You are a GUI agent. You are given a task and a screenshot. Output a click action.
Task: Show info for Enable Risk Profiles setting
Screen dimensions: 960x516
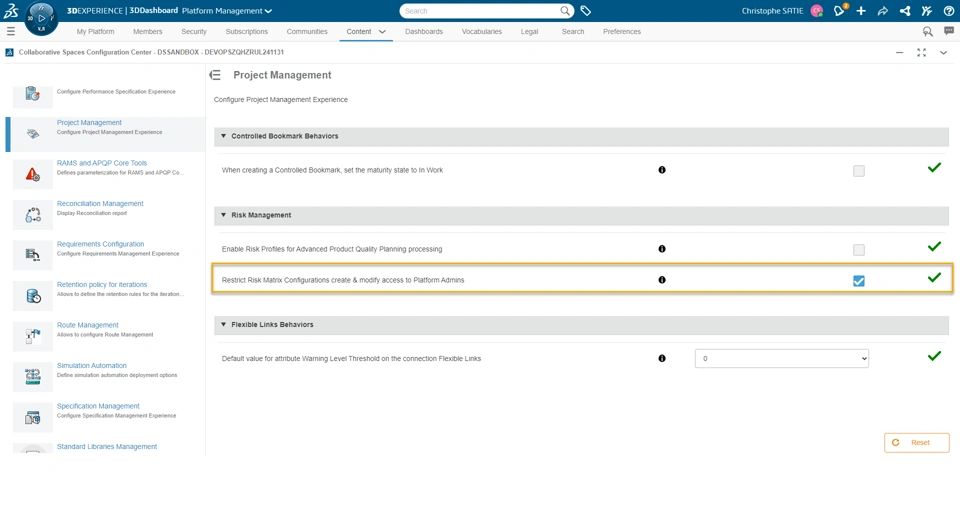tap(662, 249)
